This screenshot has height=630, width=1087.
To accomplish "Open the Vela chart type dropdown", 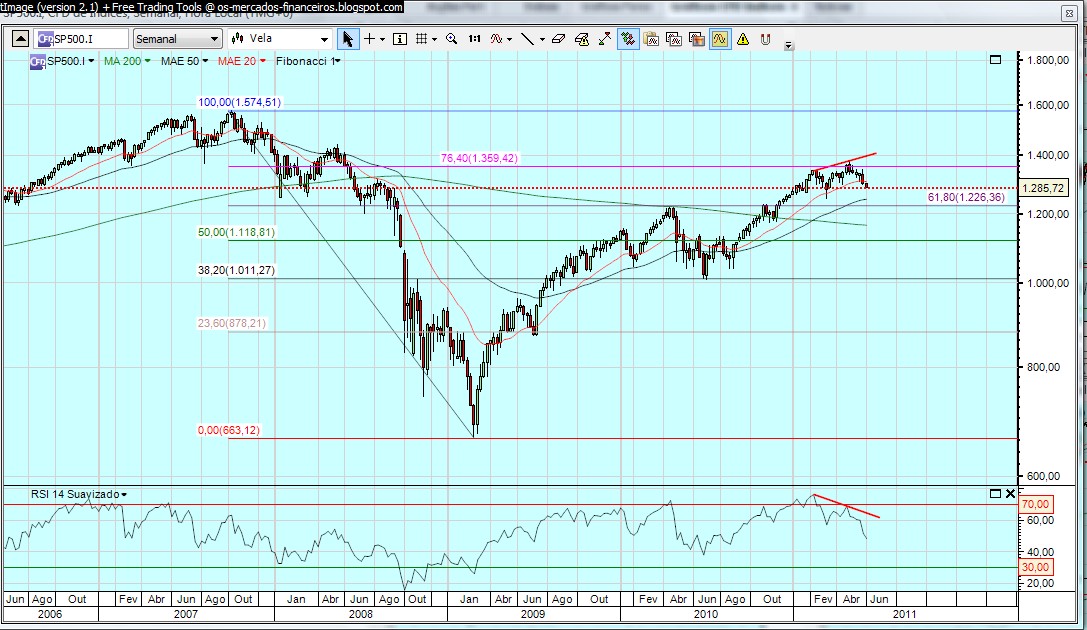I will (280, 39).
